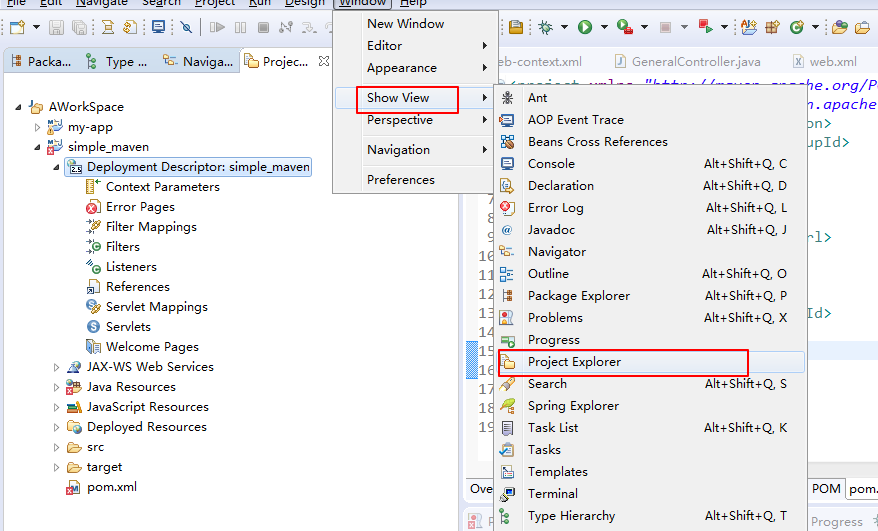Collapse the Deployment Descriptor node

tap(57, 167)
